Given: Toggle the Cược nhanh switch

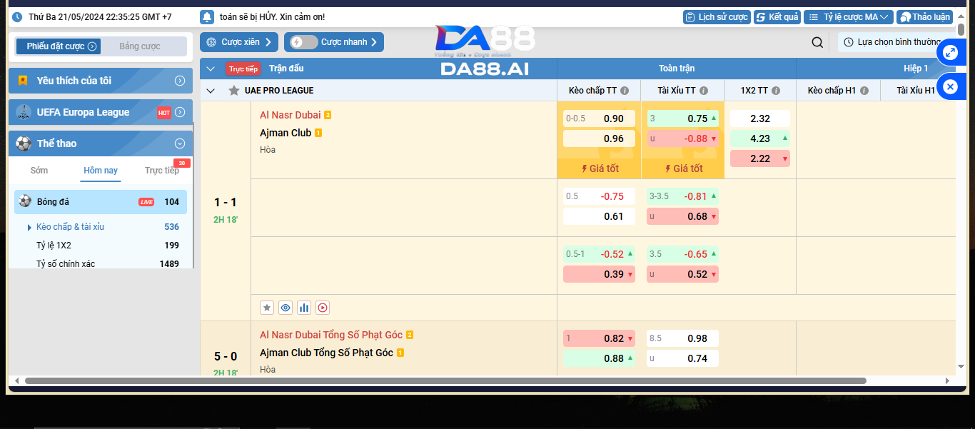Looking at the screenshot, I should pyautogui.click(x=303, y=42).
